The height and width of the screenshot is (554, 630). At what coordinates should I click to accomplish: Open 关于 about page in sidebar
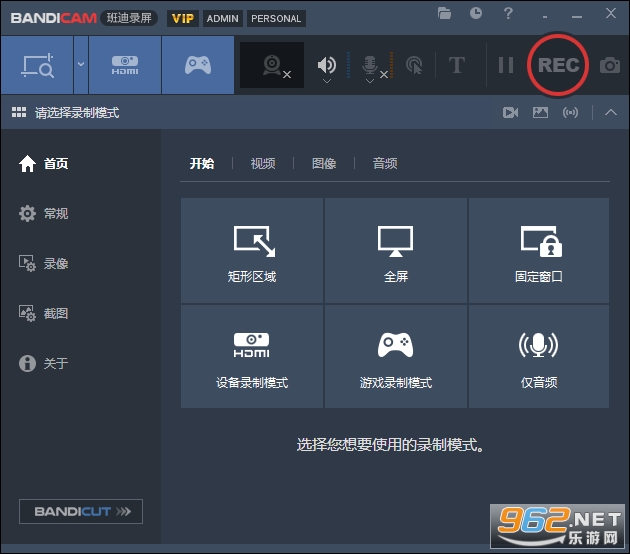pyautogui.click(x=43, y=364)
